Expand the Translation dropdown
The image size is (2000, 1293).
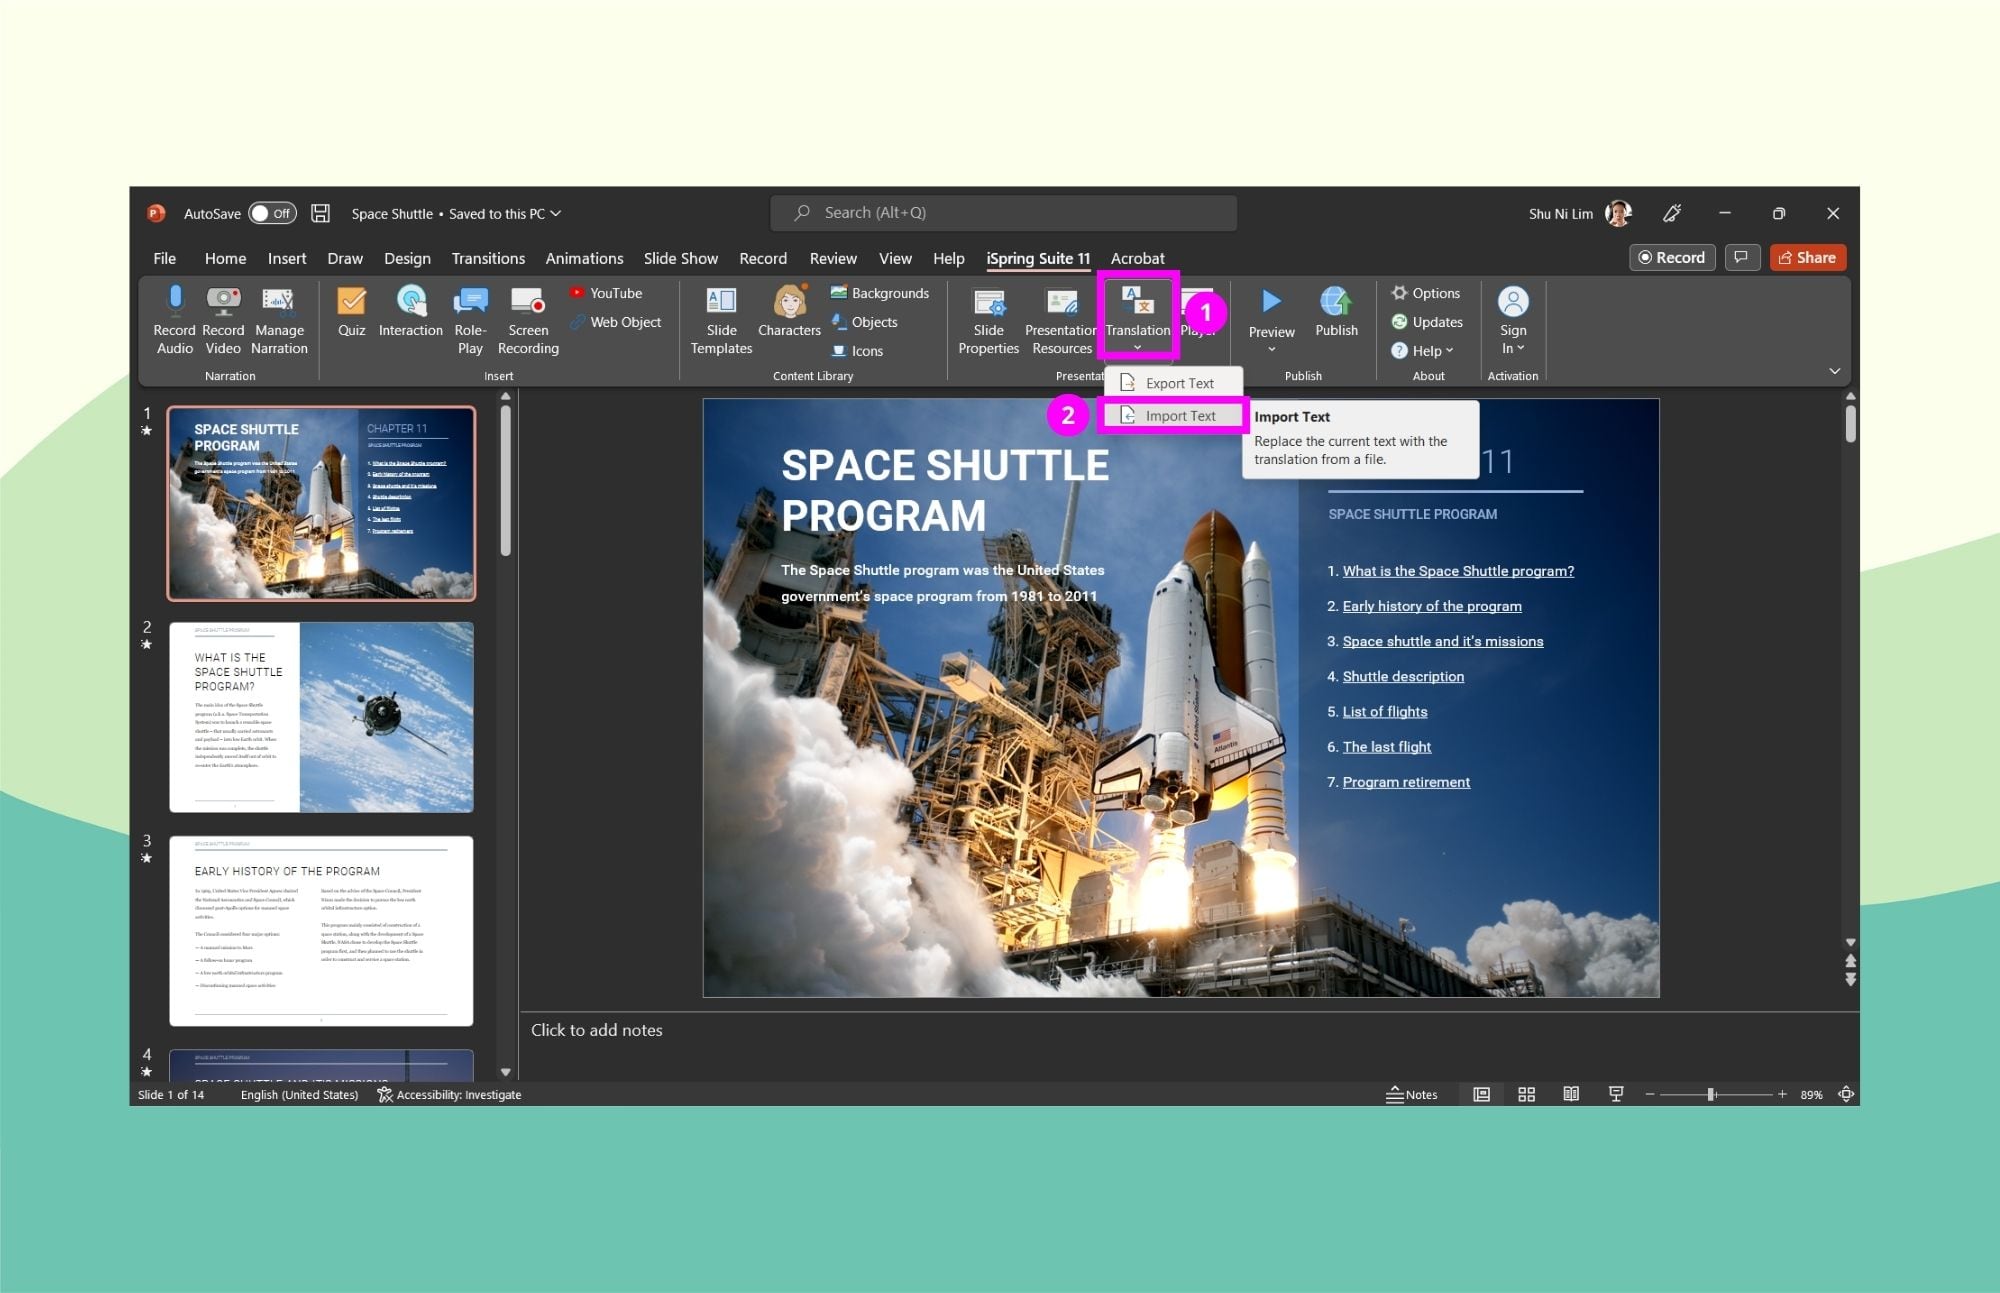(x=1137, y=348)
